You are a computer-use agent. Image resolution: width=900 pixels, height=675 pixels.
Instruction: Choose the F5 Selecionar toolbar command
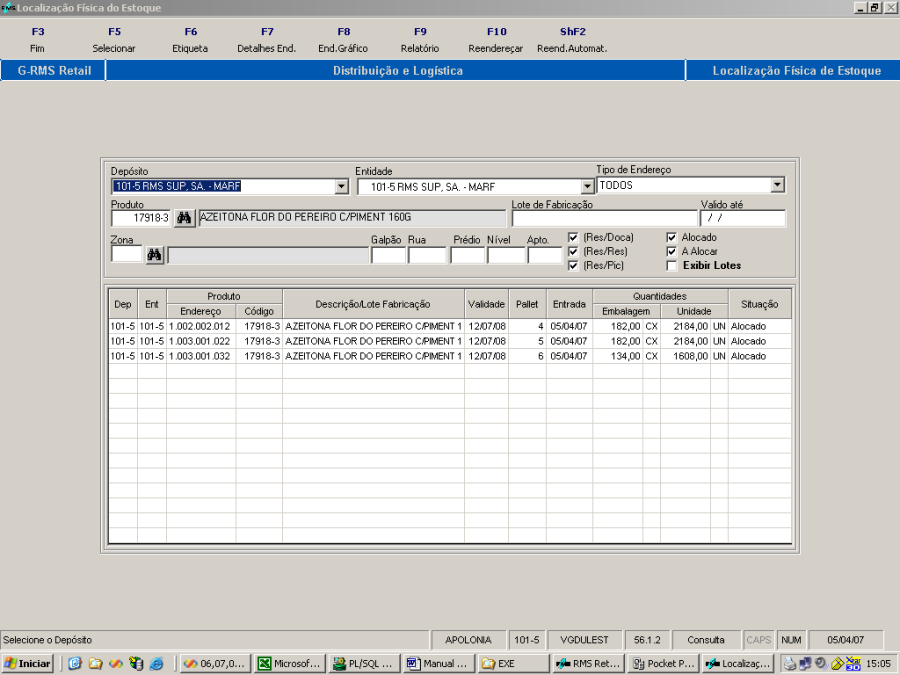pyautogui.click(x=114, y=40)
